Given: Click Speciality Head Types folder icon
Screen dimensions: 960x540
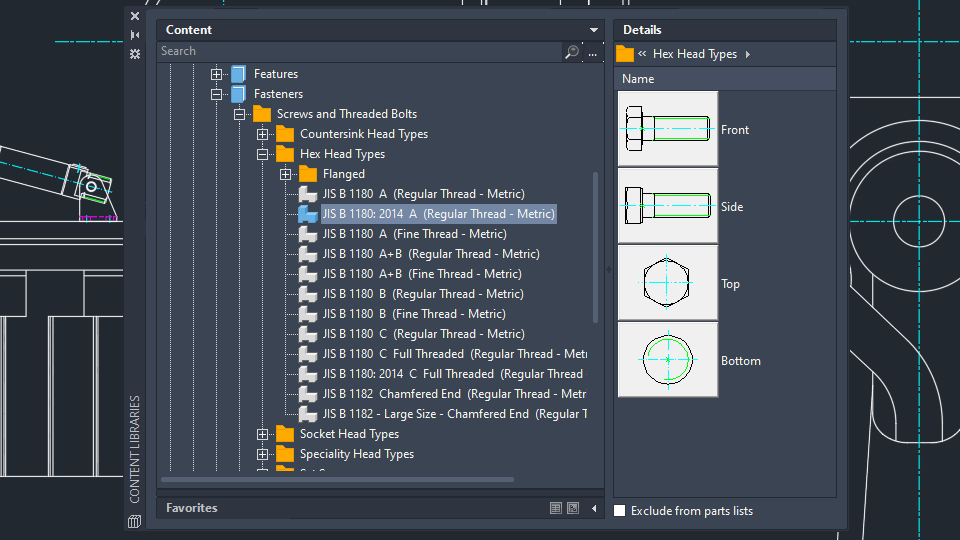Looking at the screenshot, I should pyautogui.click(x=285, y=454).
